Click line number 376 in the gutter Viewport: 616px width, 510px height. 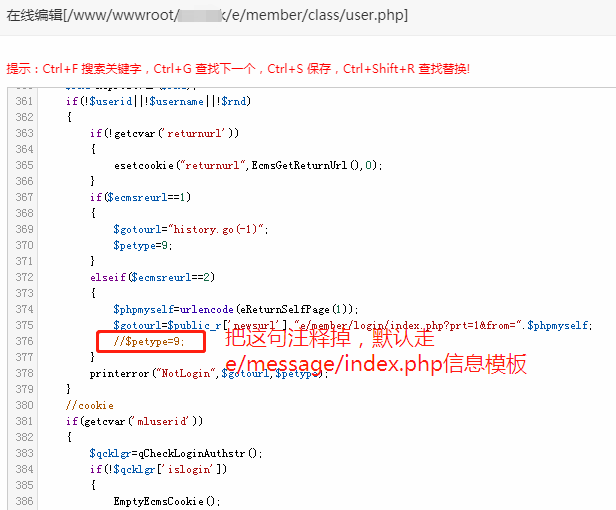(x=24, y=341)
